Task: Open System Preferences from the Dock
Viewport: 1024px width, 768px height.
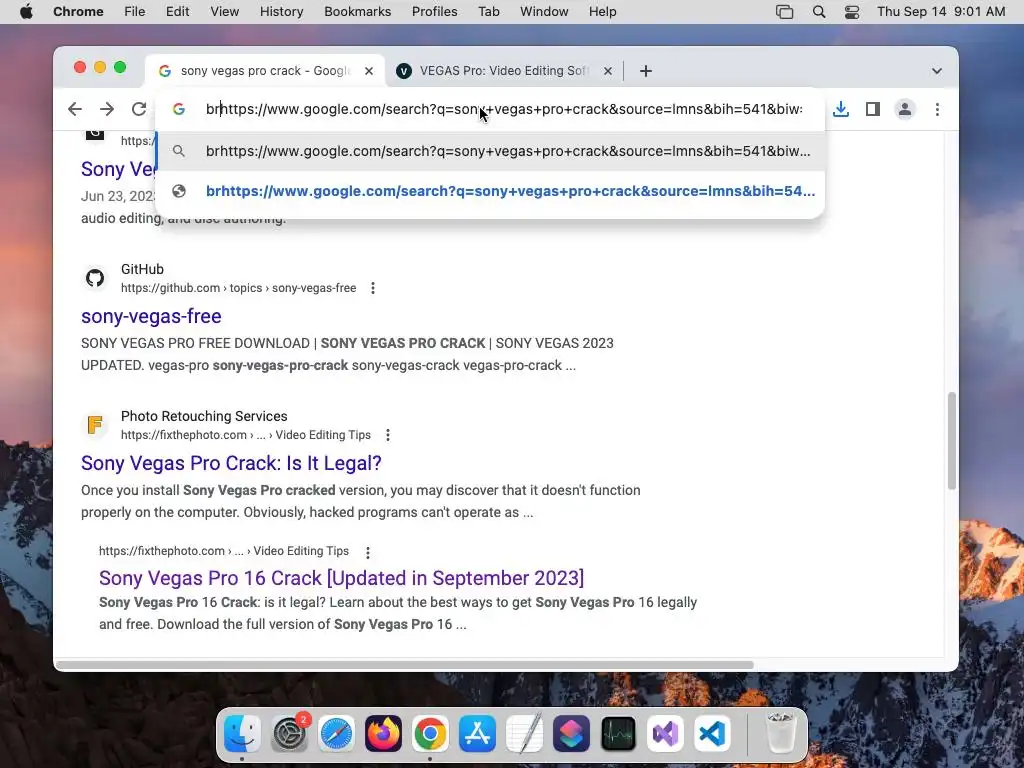Action: (x=289, y=733)
